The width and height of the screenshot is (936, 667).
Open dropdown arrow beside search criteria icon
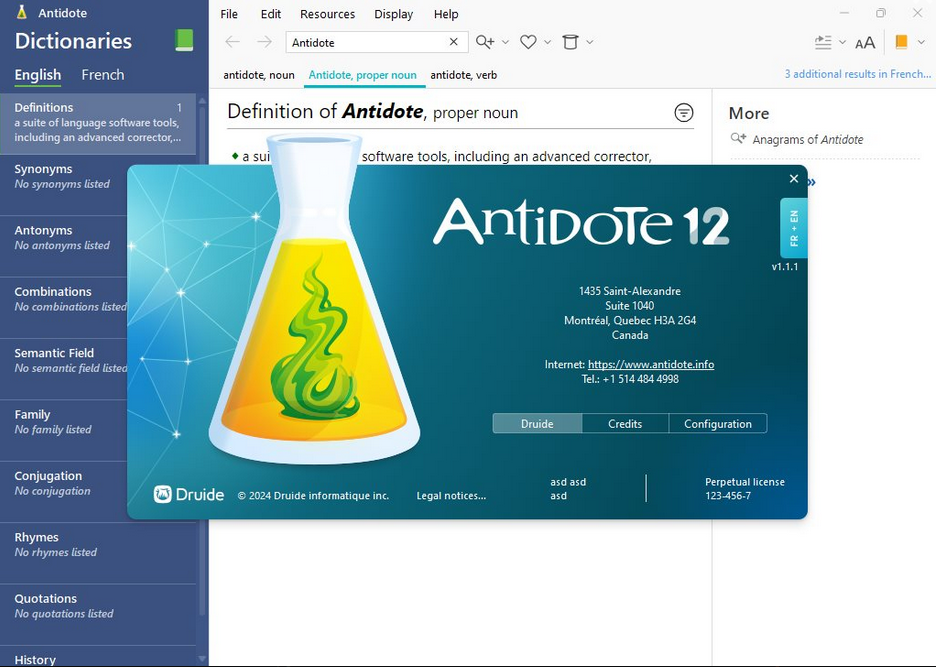point(505,42)
